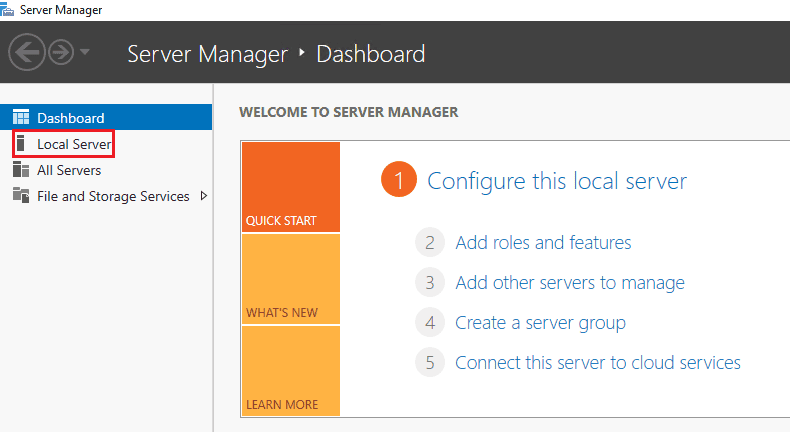Switch to the WHAT'S NEW tile
The height and width of the screenshot is (432, 790).
290,279
